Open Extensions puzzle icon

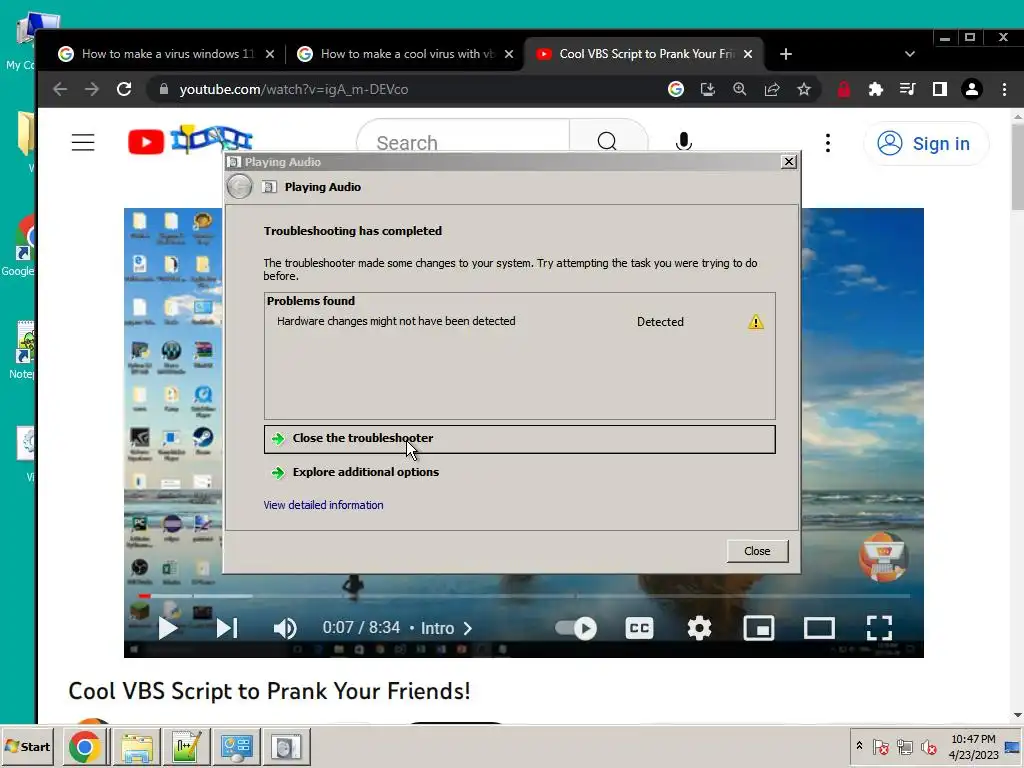click(876, 89)
